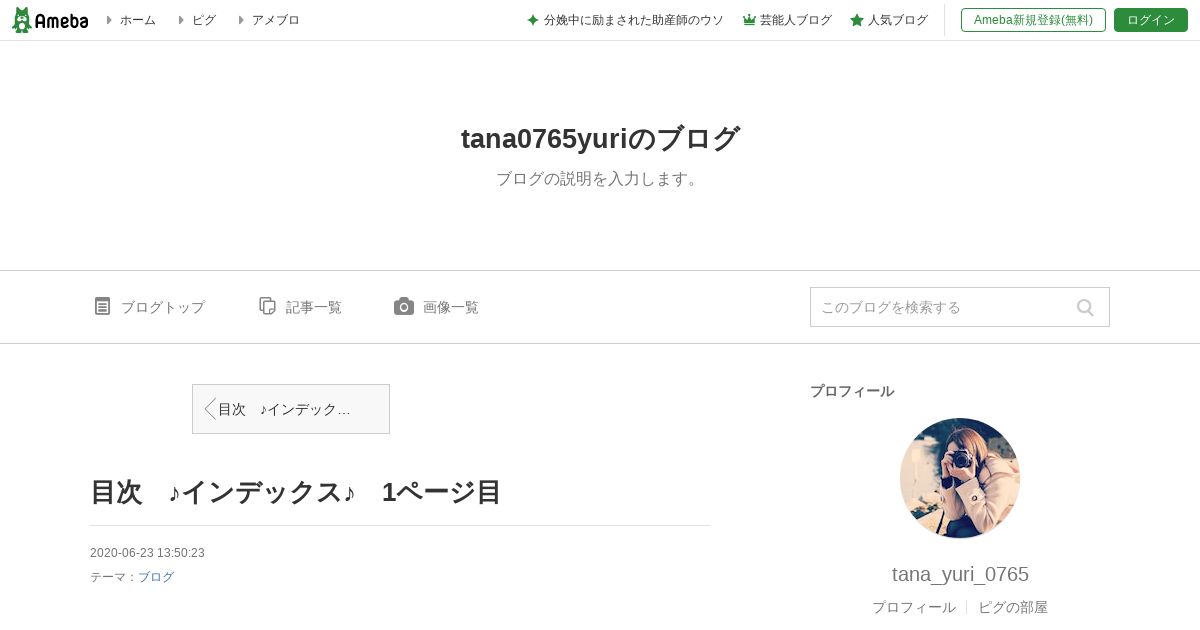The width and height of the screenshot is (1200, 630).
Task: Open the アメブロ menu item
Action: tap(275, 20)
